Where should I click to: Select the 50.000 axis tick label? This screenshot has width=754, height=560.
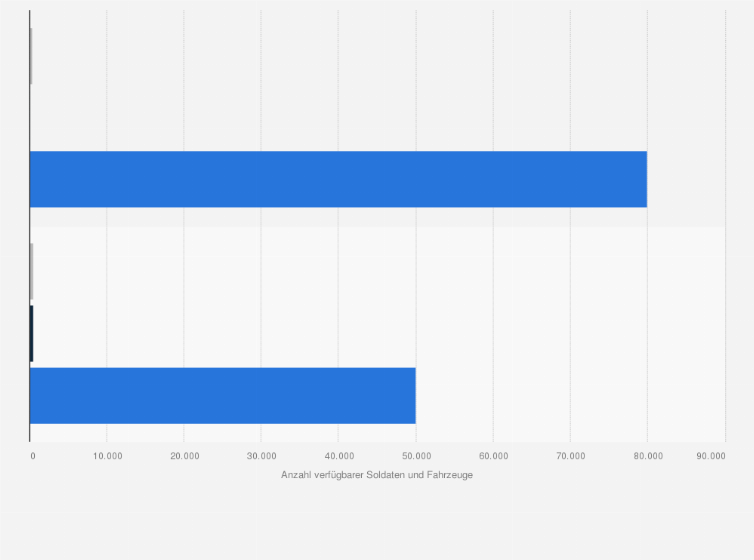(x=416, y=456)
